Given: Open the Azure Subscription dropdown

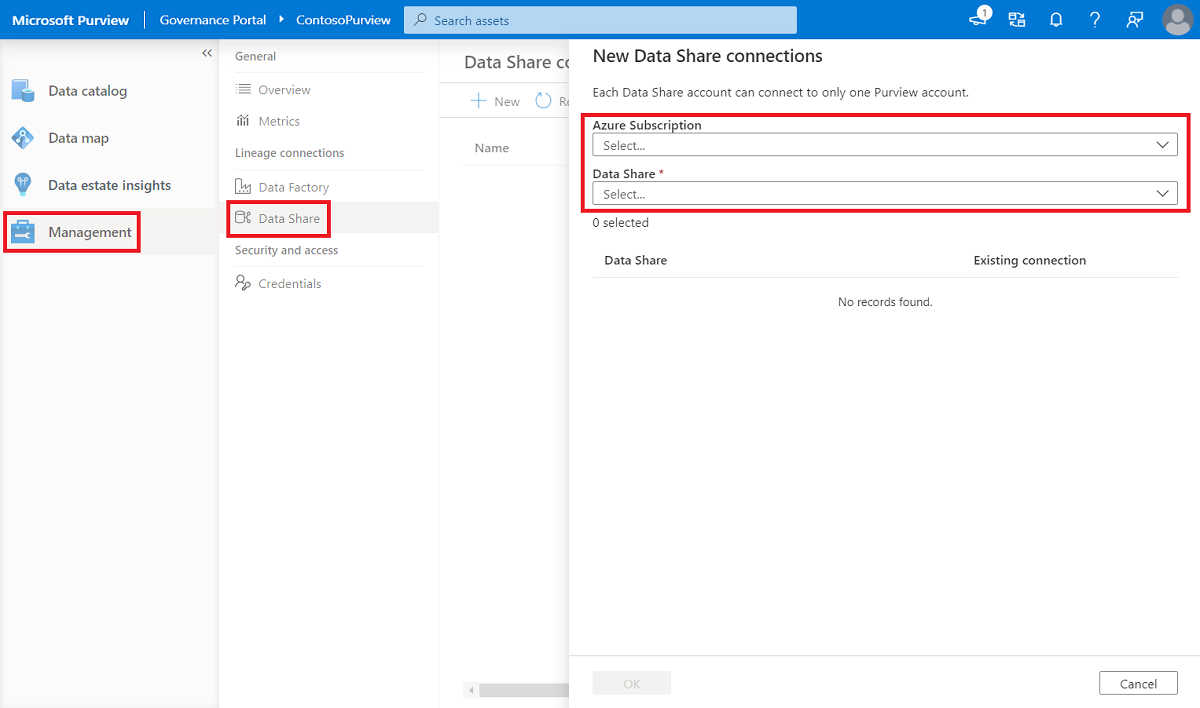Looking at the screenshot, I should [884, 144].
